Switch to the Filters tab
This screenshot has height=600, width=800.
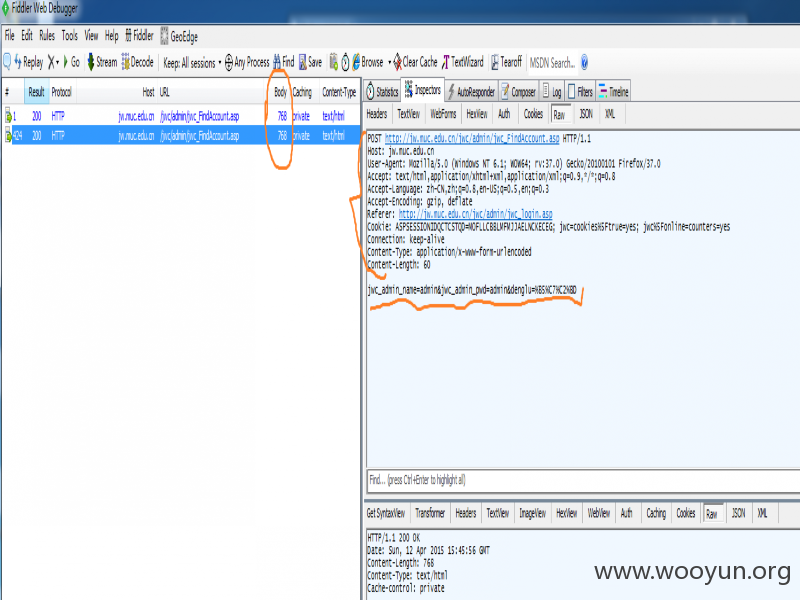pyautogui.click(x=580, y=92)
